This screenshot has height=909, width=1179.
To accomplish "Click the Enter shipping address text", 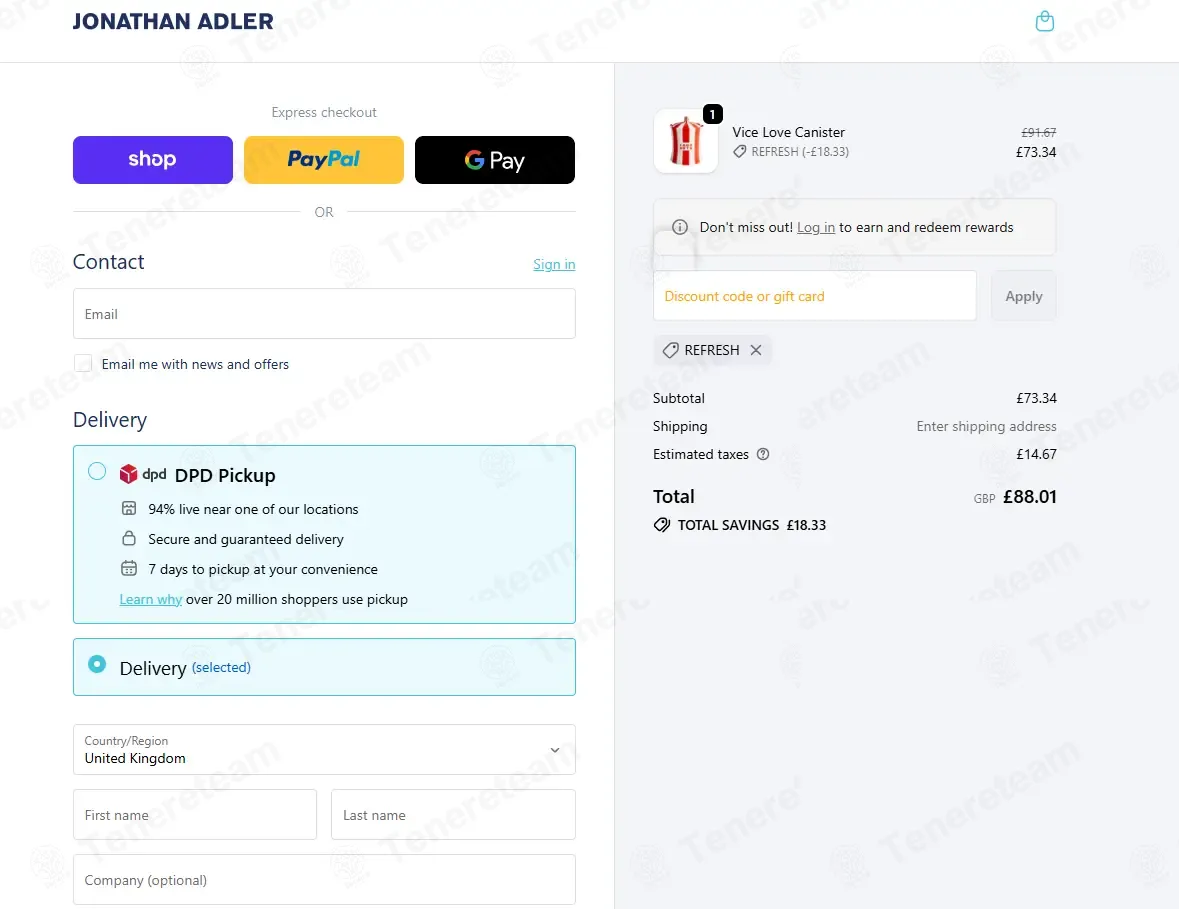I will point(987,426).
